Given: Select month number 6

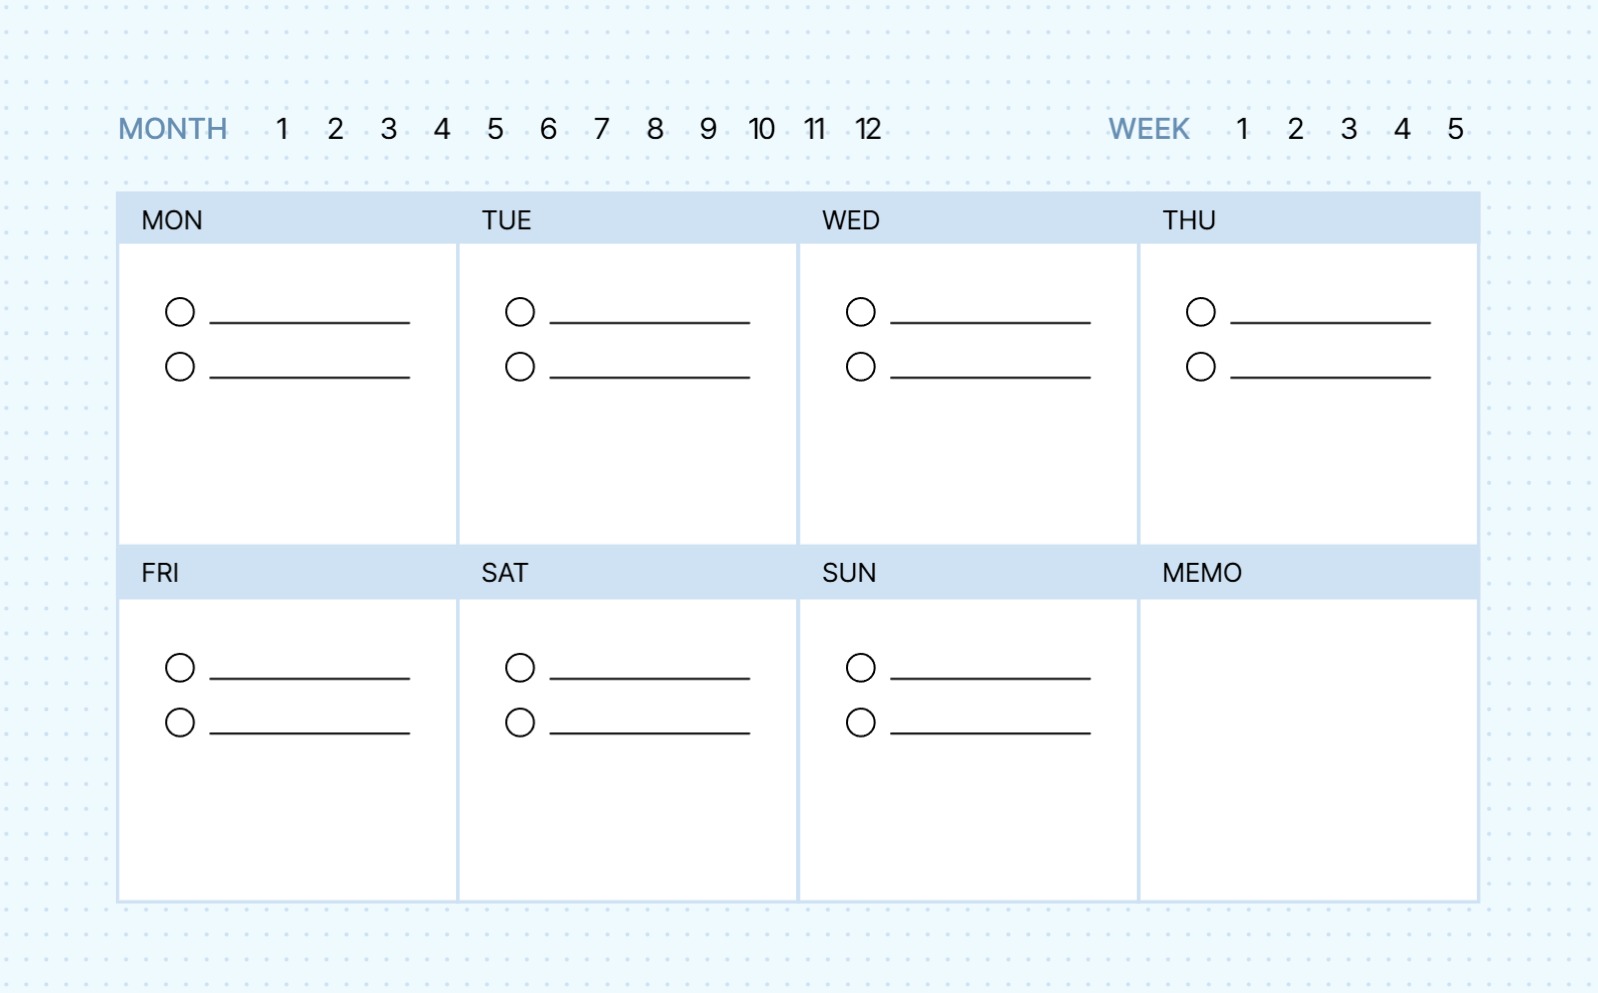Looking at the screenshot, I should point(548,129).
